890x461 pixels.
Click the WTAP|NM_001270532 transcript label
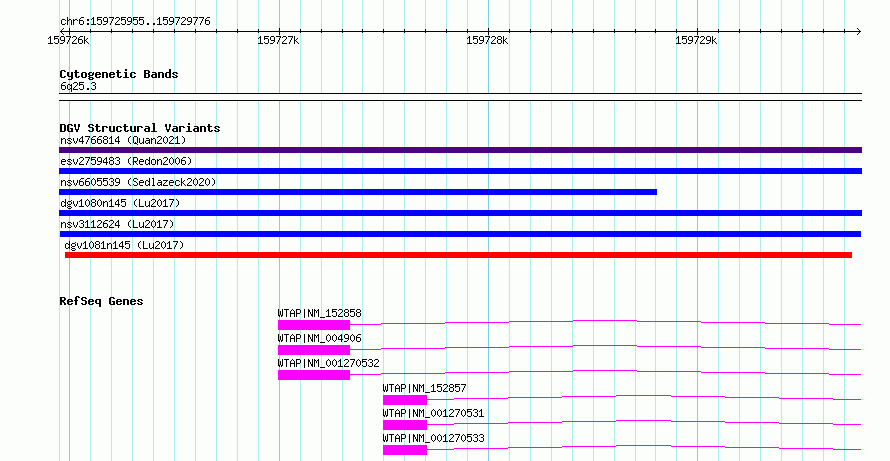coord(329,363)
